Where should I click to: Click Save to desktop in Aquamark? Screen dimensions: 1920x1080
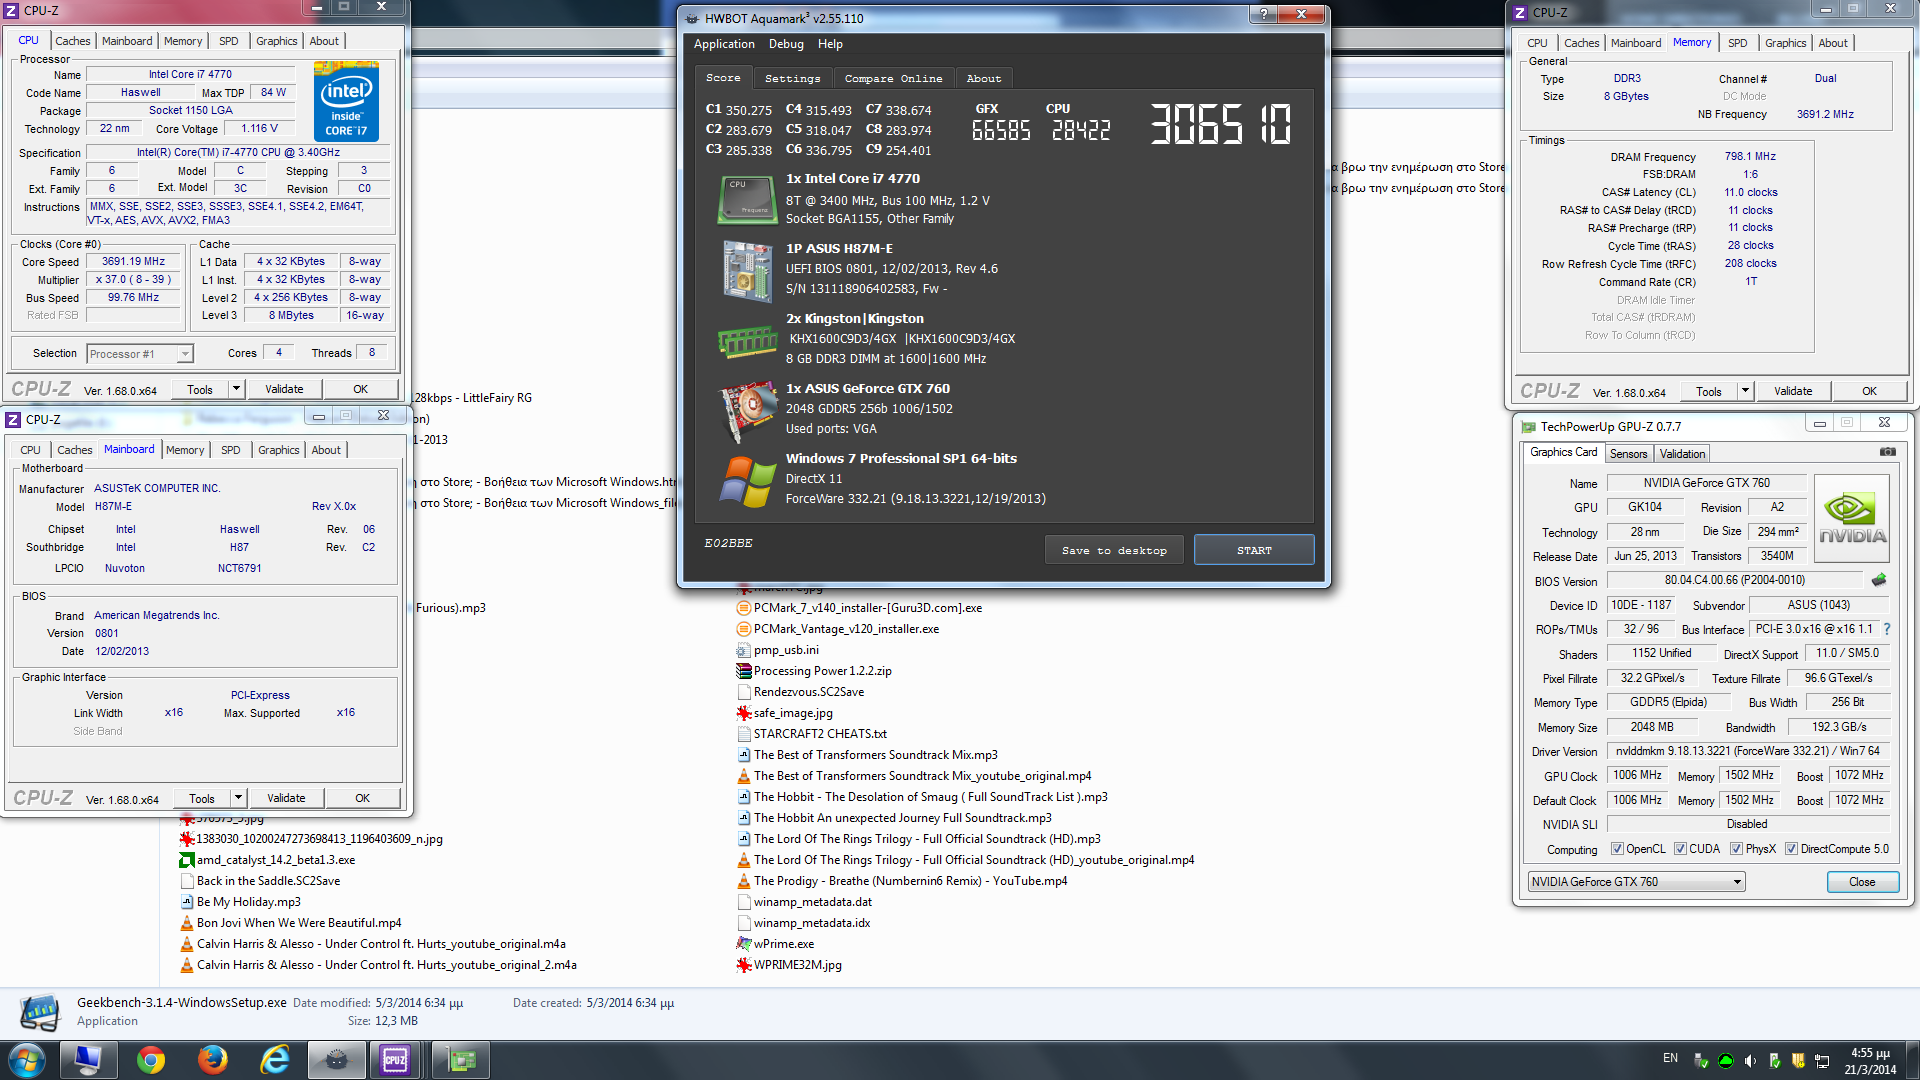(x=1114, y=550)
